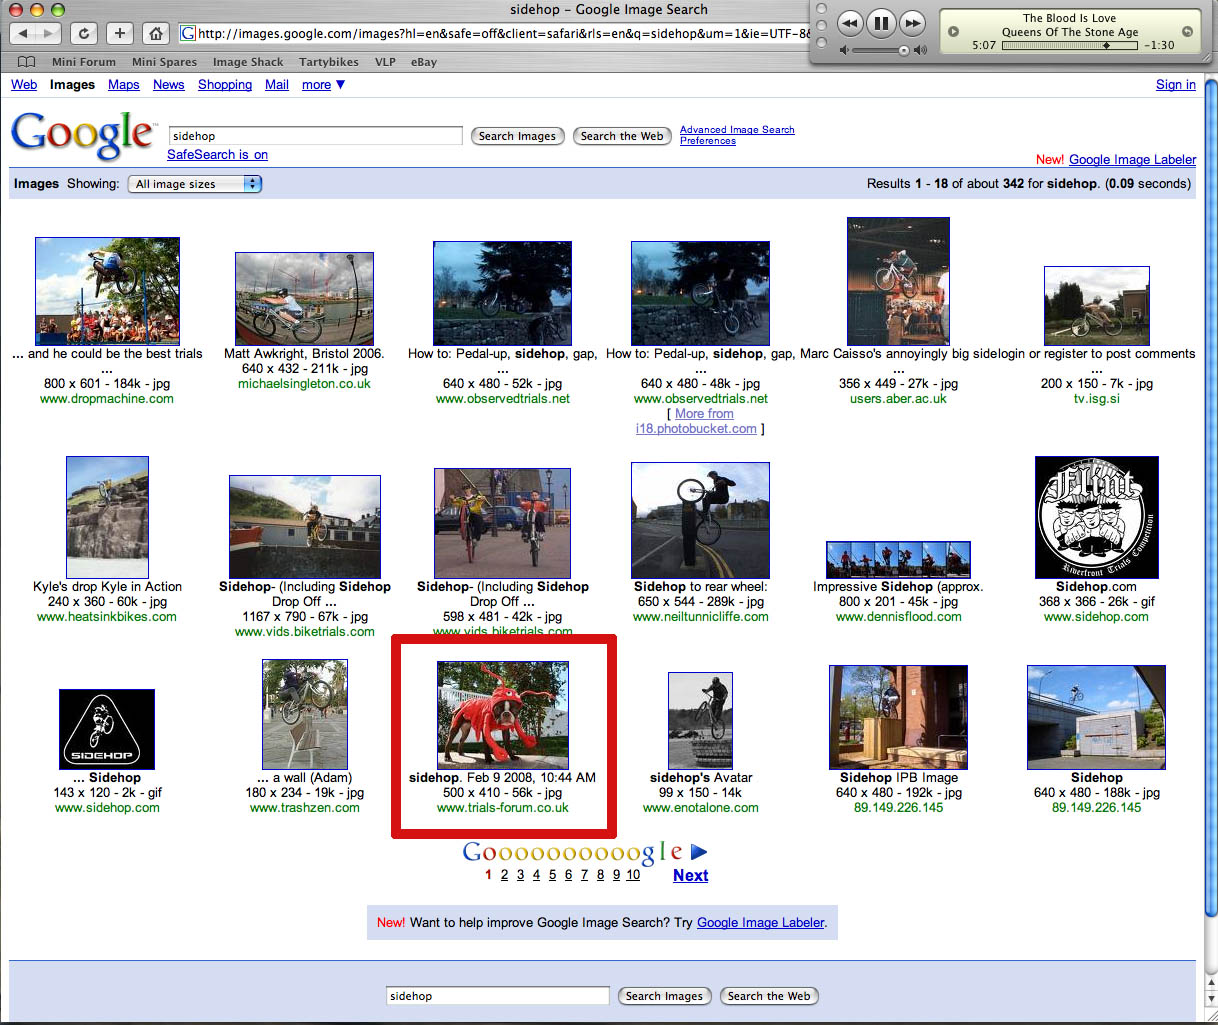Click the blue next-page arrow beside Gooooogle

[x=699, y=852]
